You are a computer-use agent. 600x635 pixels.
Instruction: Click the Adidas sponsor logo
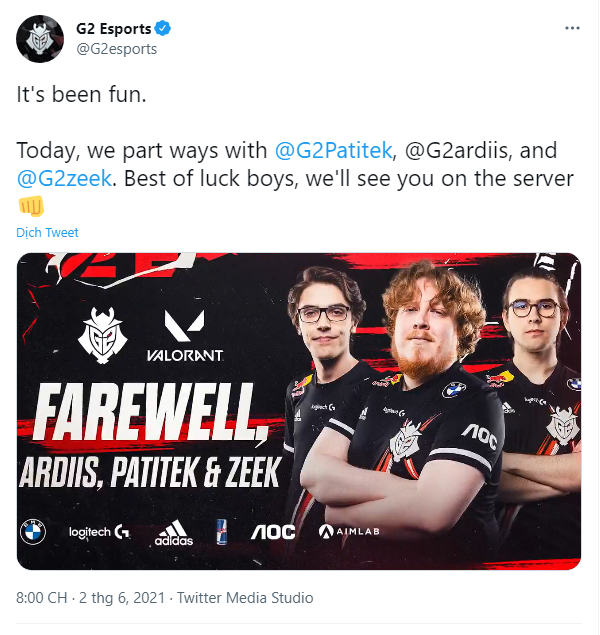pos(174,533)
